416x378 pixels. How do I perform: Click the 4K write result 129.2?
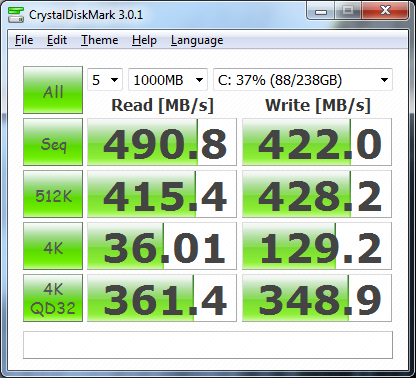[317, 246]
